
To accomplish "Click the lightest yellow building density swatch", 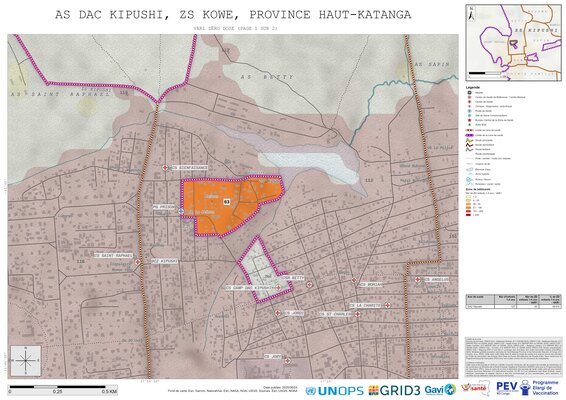I will tap(469, 197).
